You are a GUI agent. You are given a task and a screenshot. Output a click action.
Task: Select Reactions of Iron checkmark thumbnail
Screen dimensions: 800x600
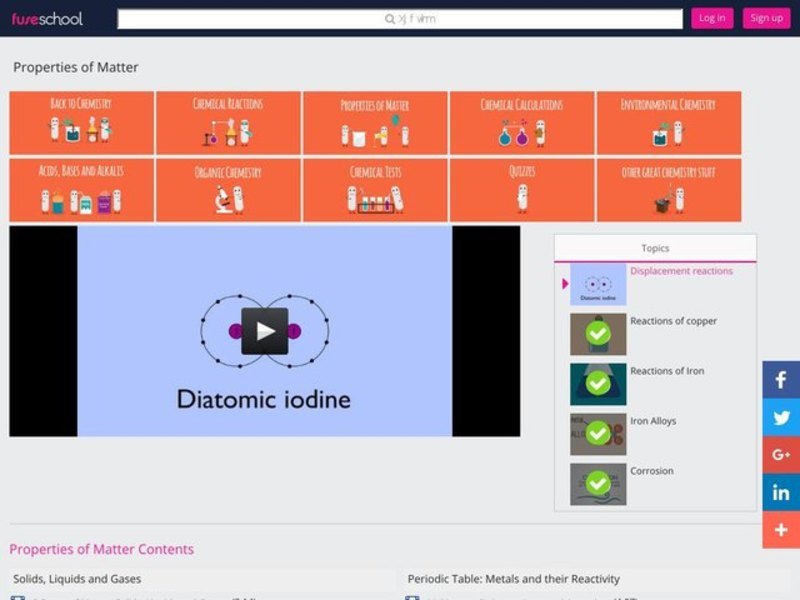pyautogui.click(x=598, y=384)
